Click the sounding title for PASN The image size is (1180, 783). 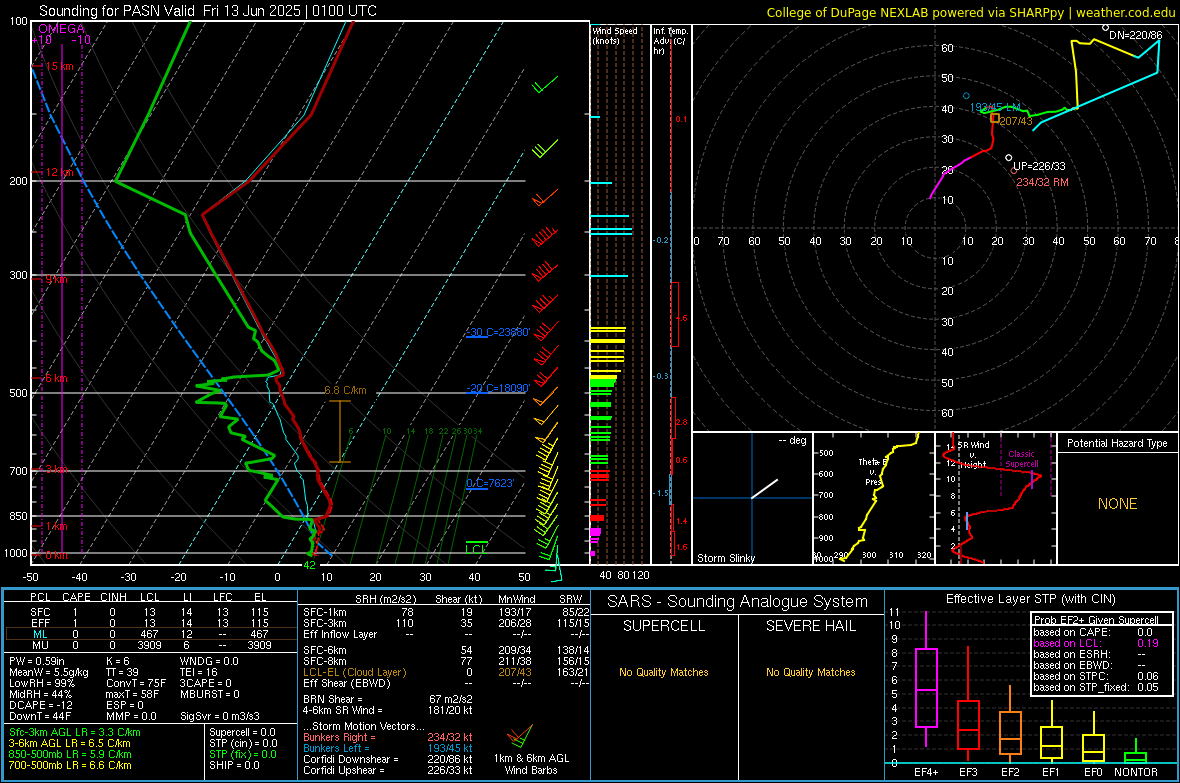coord(208,11)
